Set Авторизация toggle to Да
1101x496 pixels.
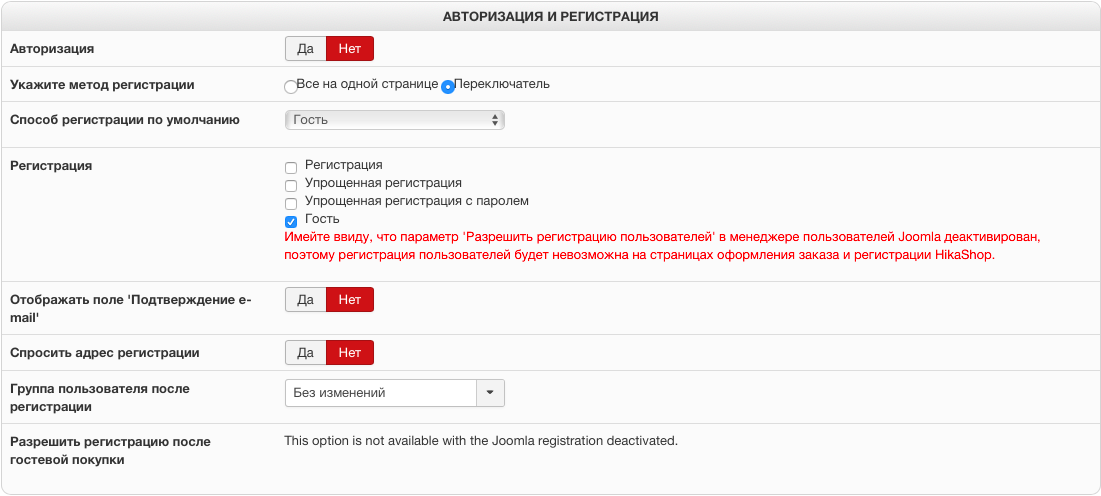pyautogui.click(x=306, y=49)
